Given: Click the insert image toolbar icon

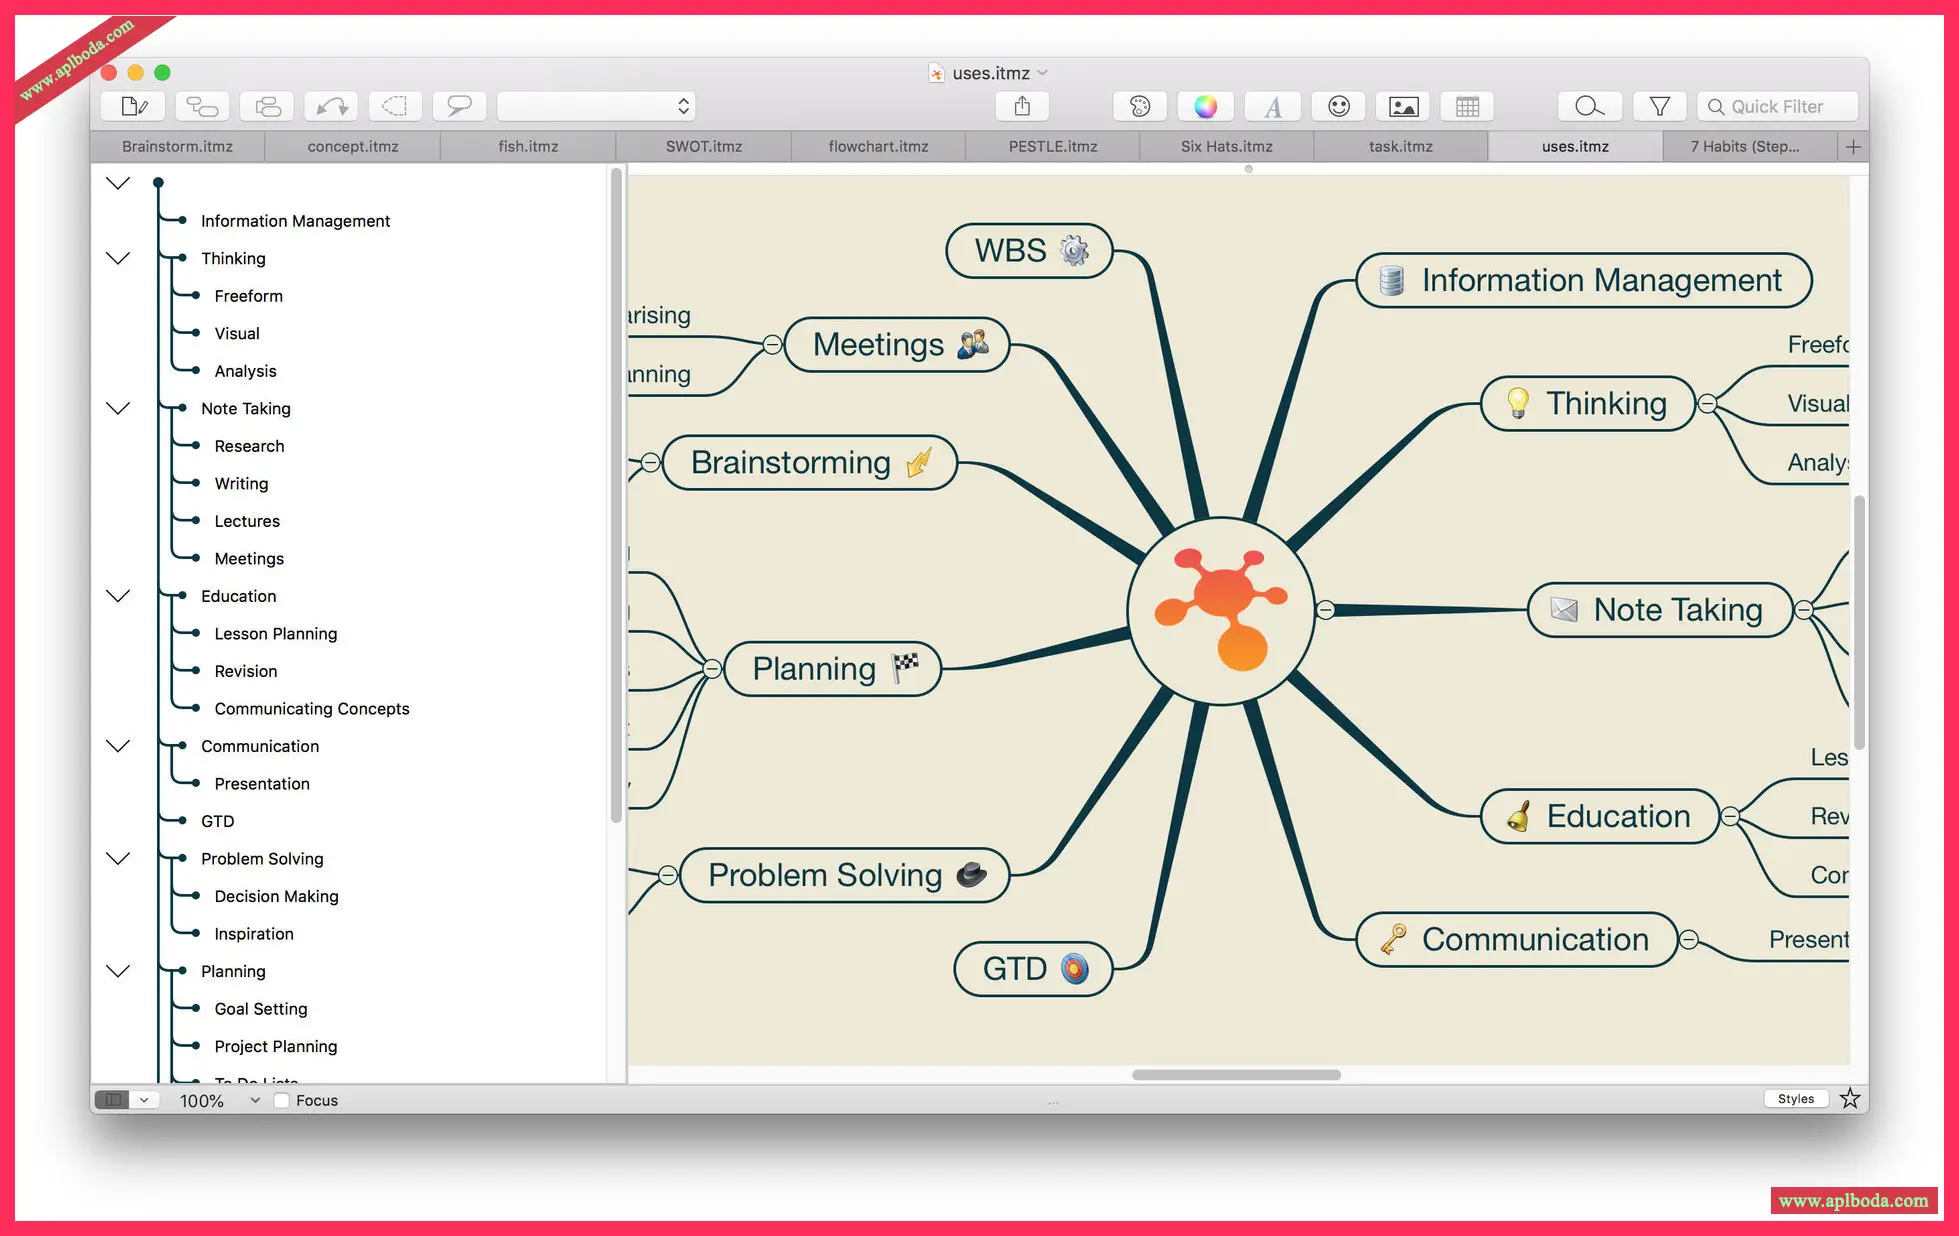Looking at the screenshot, I should [1404, 106].
